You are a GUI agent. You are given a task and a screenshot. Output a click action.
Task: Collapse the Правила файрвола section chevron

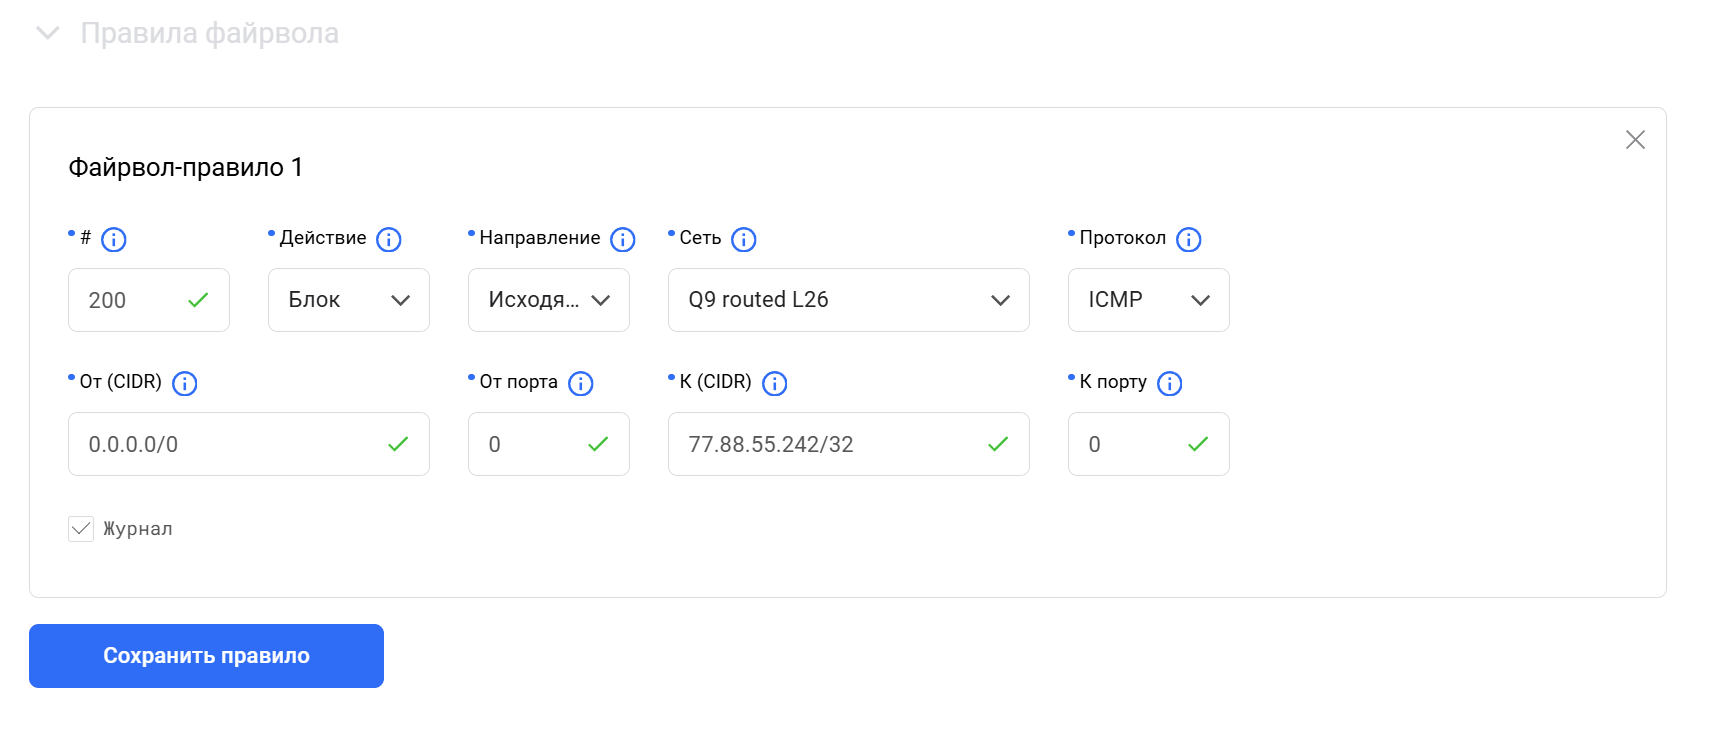coord(47,34)
